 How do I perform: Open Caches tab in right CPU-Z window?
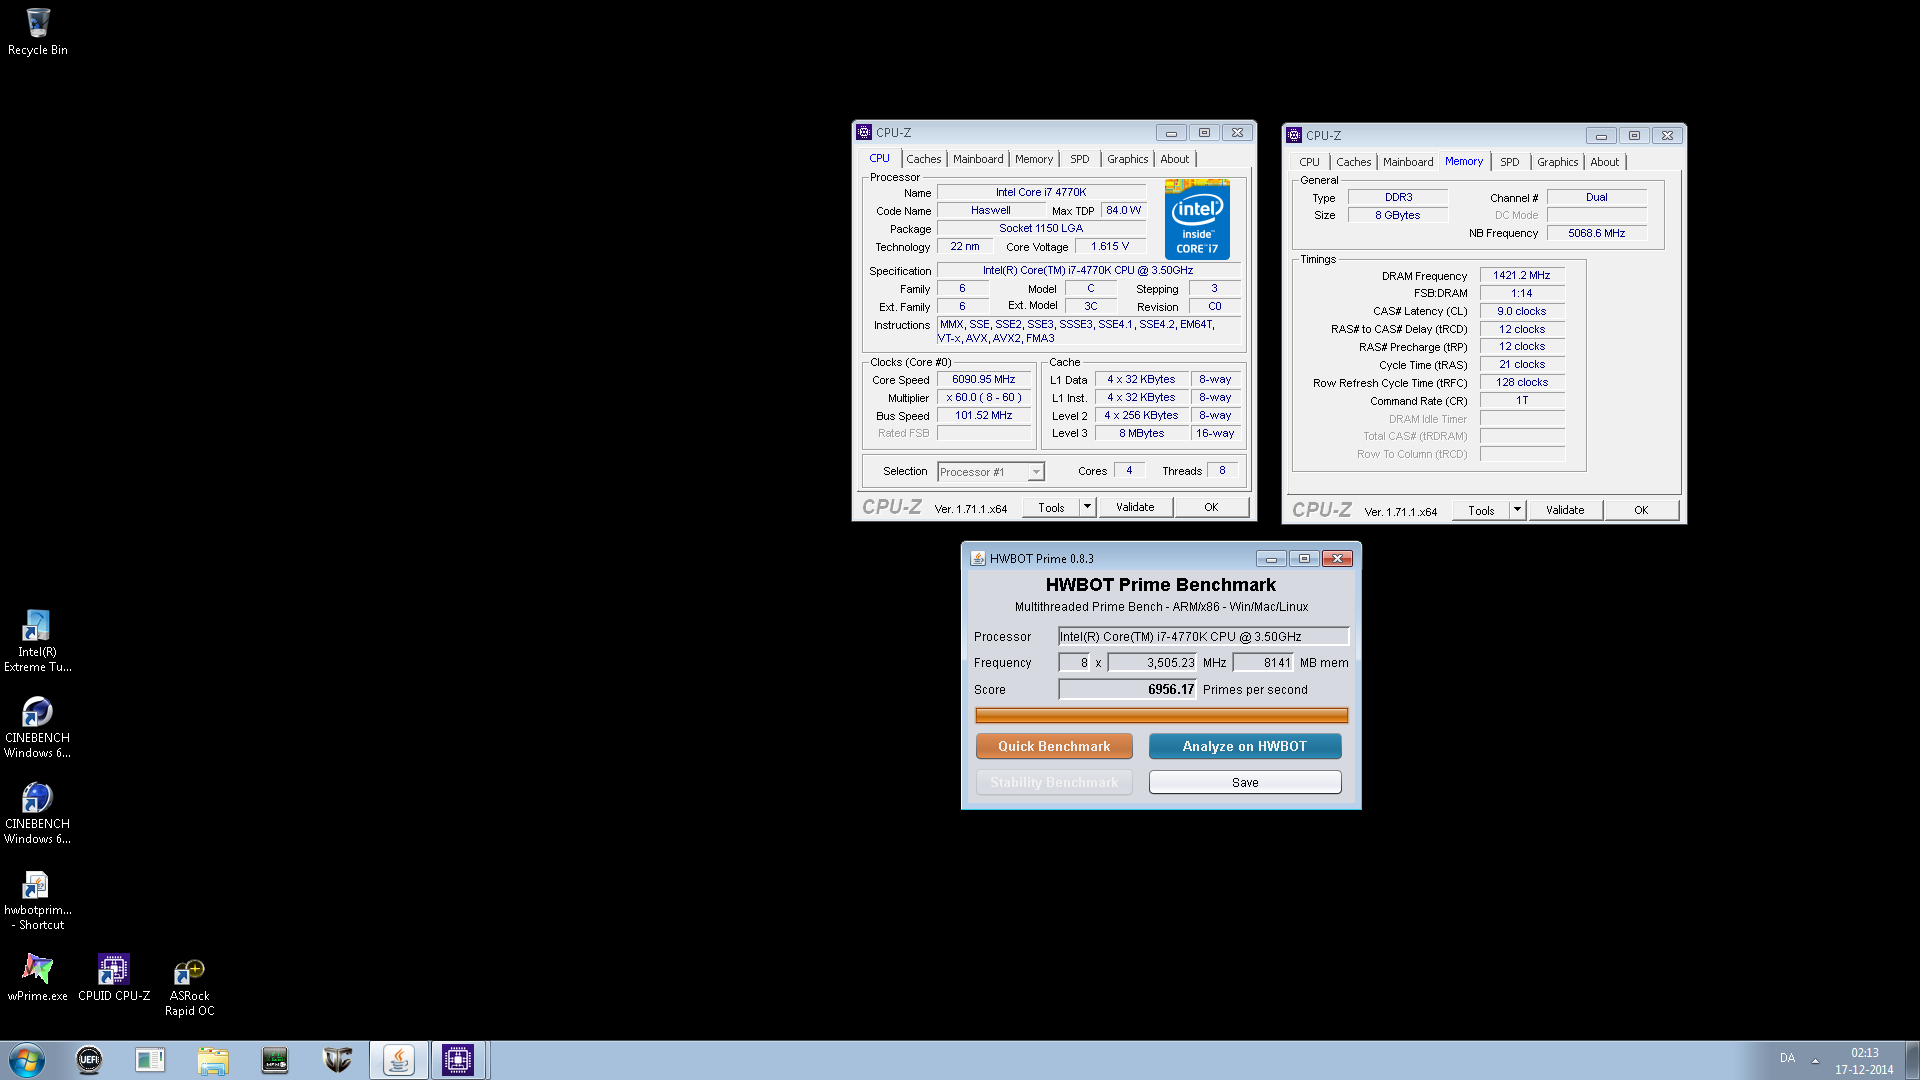[x=1353, y=162]
